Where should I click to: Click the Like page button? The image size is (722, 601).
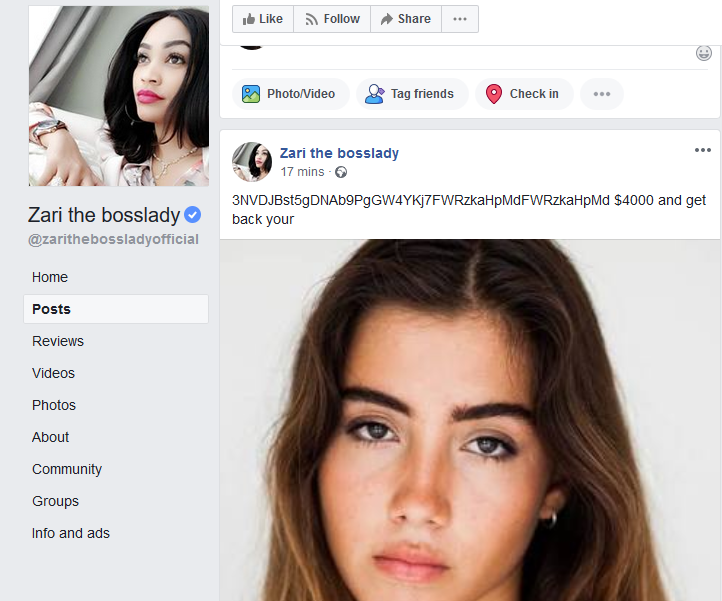pyautogui.click(x=263, y=19)
